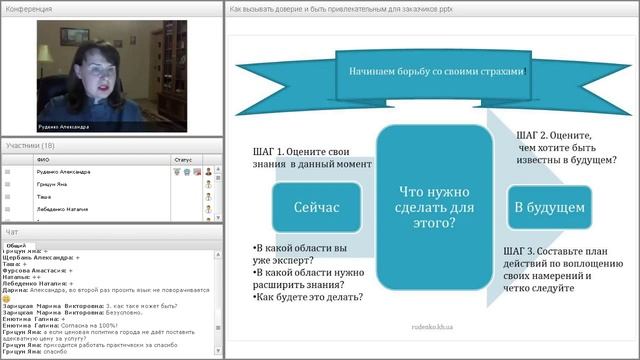Click the 'Что нужно сделать для этого?' box
Viewport: 640px width, 360px height.
(x=434, y=207)
